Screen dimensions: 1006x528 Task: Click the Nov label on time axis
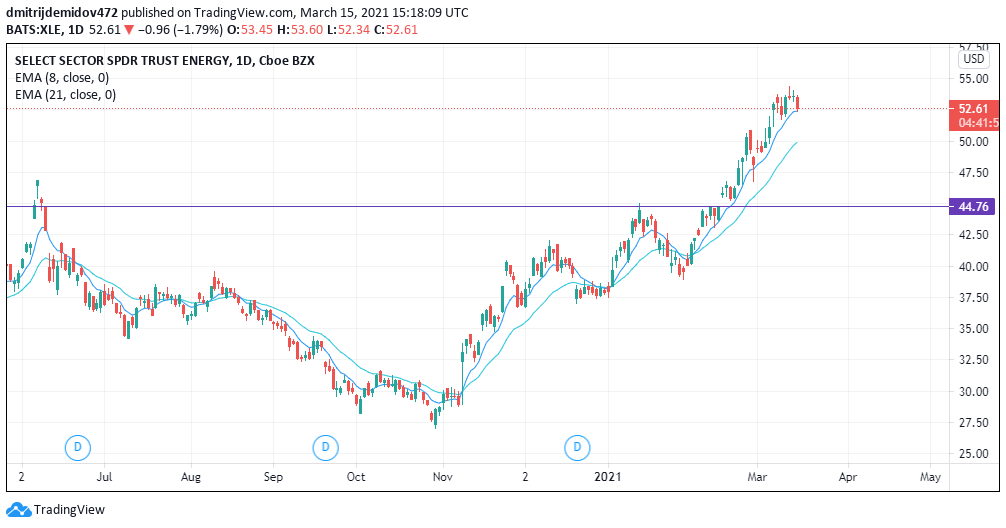pyautogui.click(x=443, y=477)
